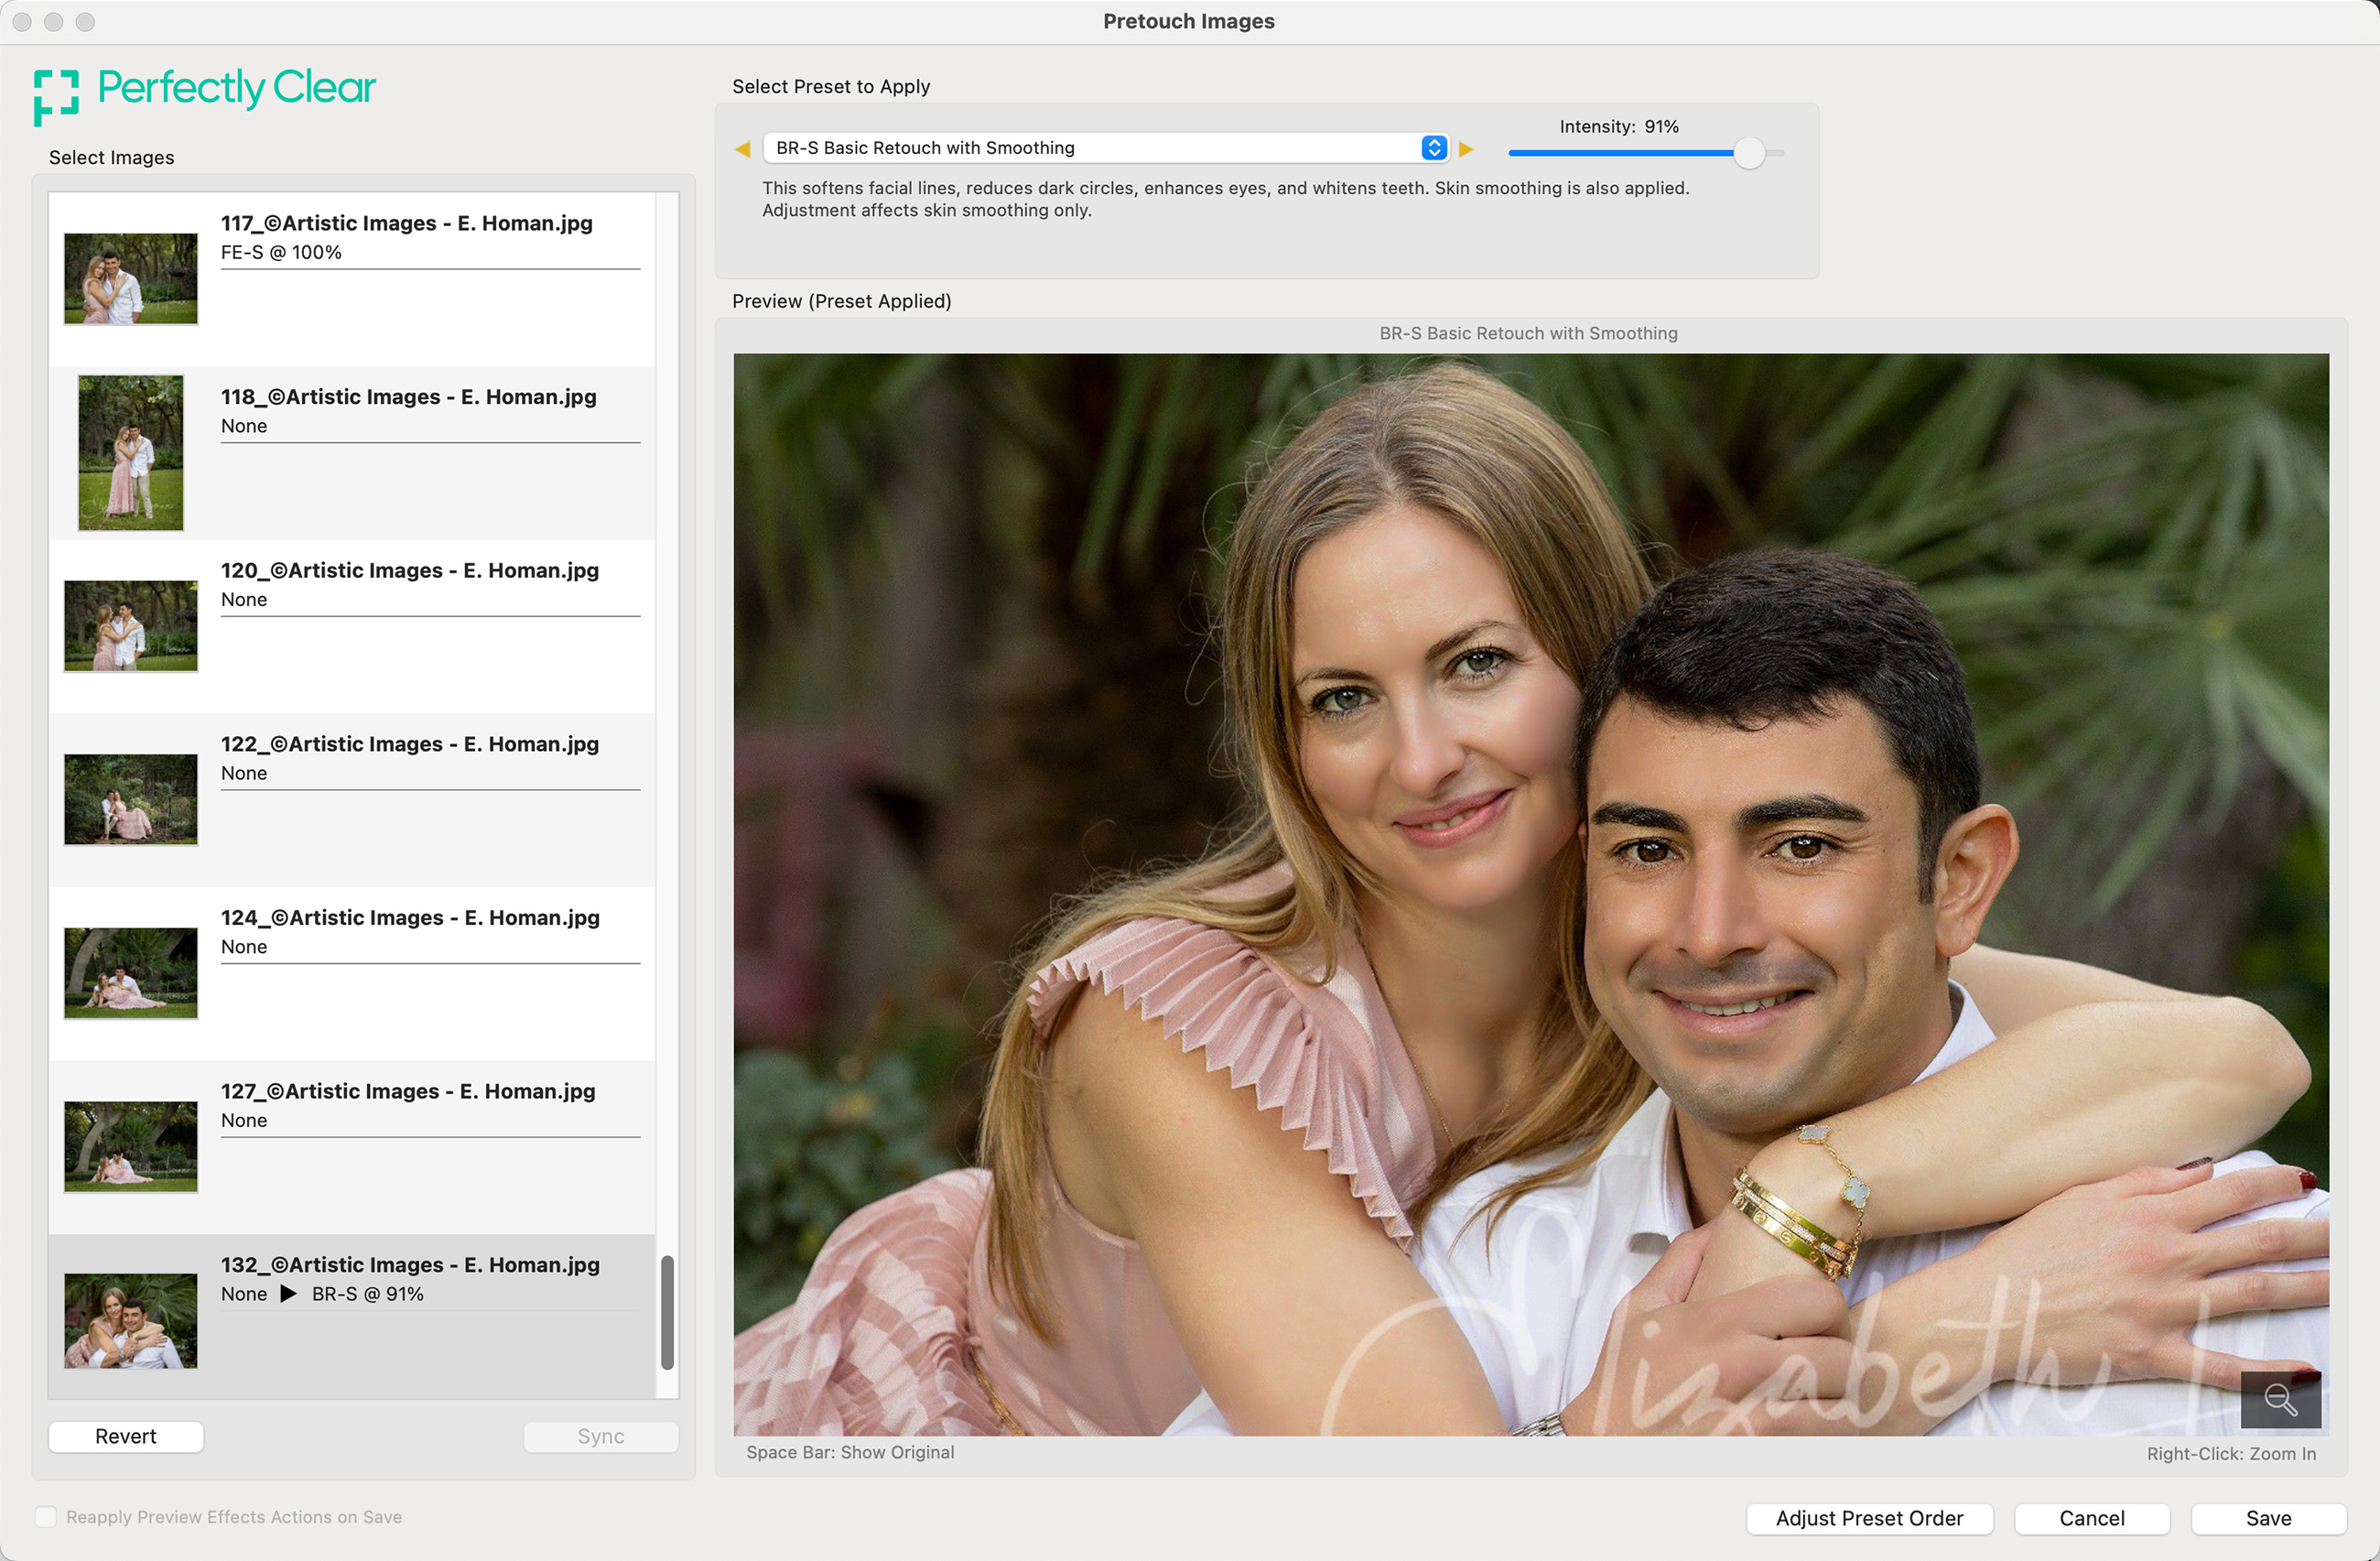
Task: Click the next preset right arrow
Action: point(1466,149)
